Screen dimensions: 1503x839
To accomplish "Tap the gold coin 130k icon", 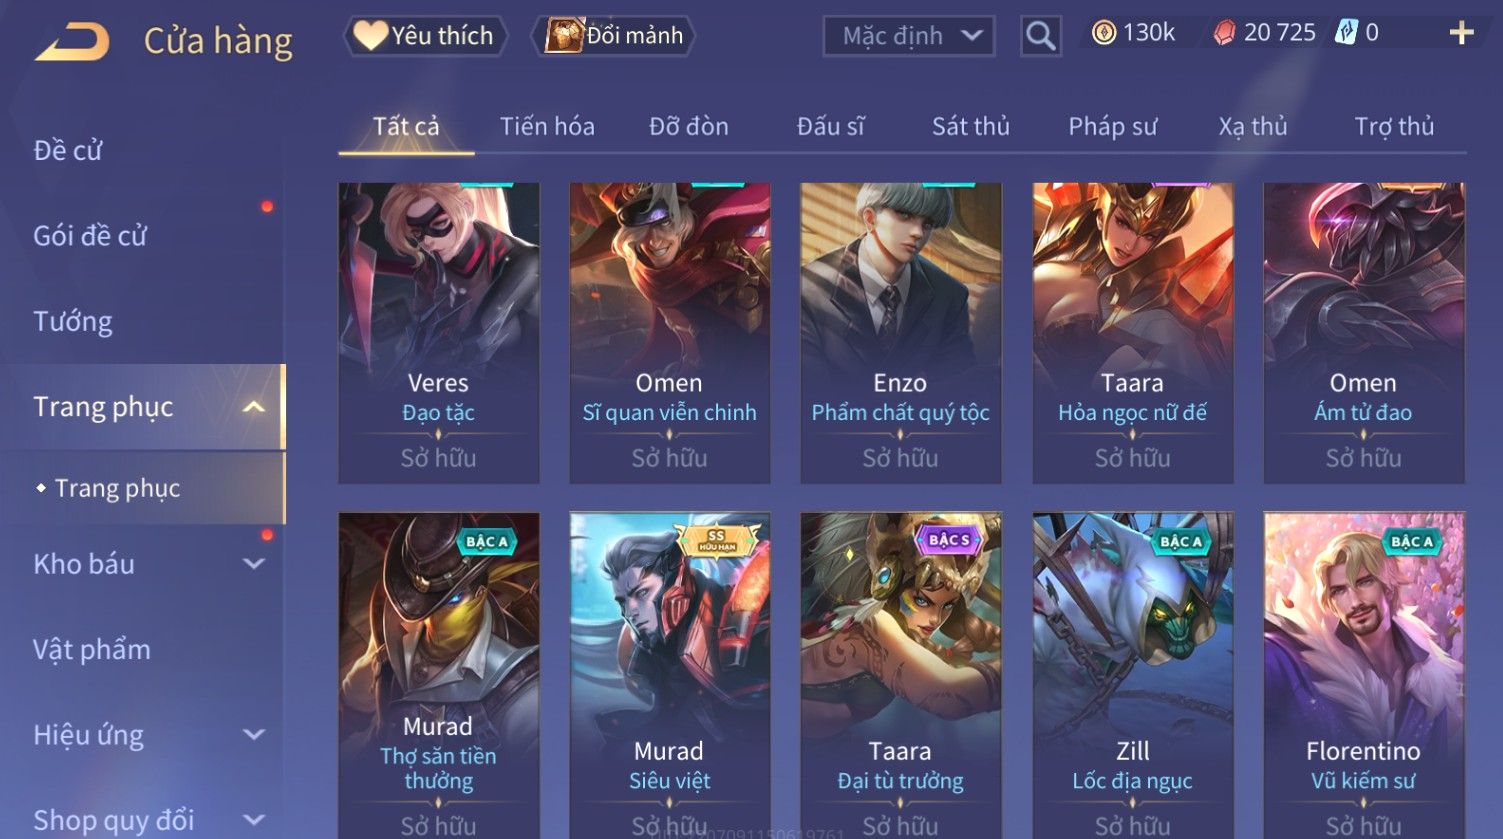I will pos(1104,34).
